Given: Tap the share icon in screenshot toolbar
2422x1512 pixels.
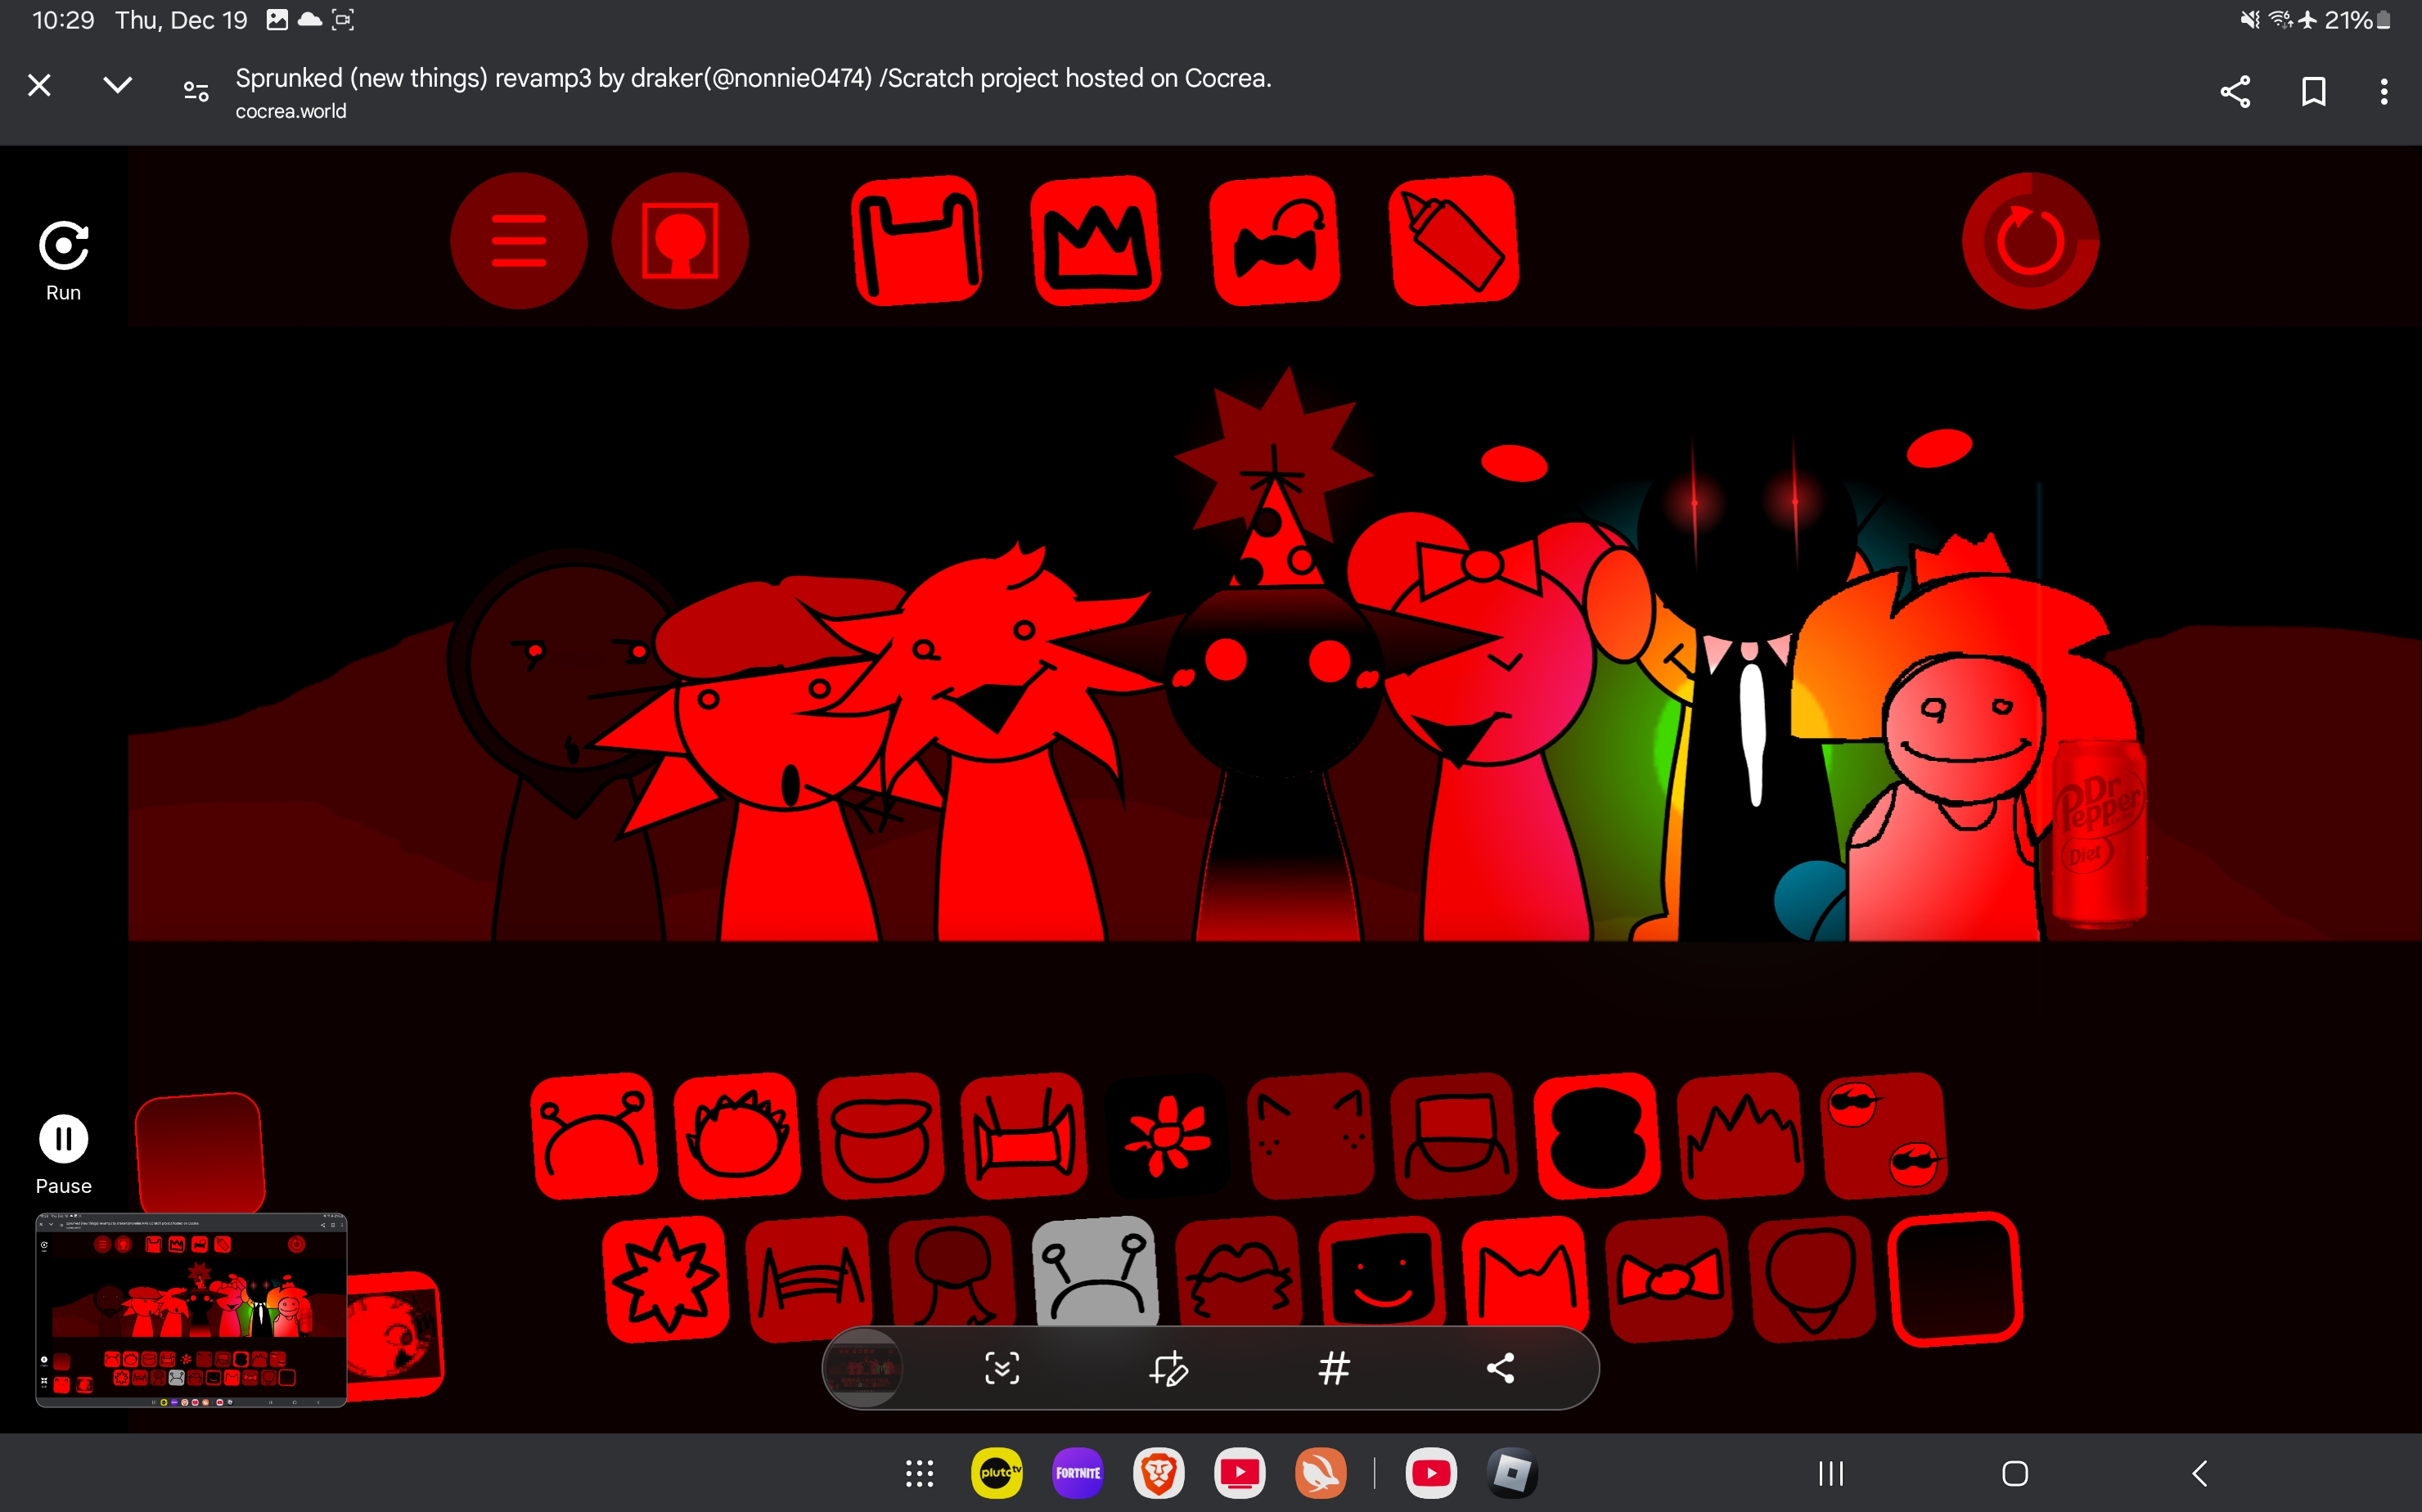Looking at the screenshot, I should [1500, 1368].
